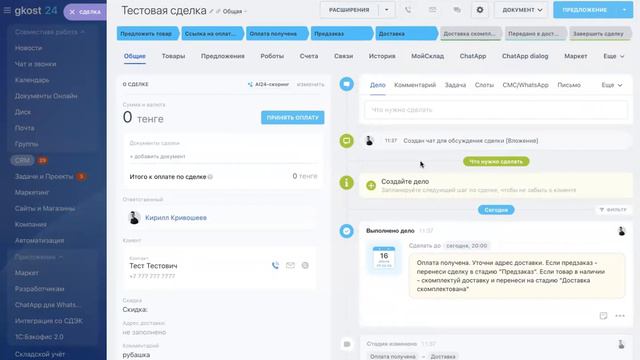Click the note icon on completed activity

click(603, 316)
